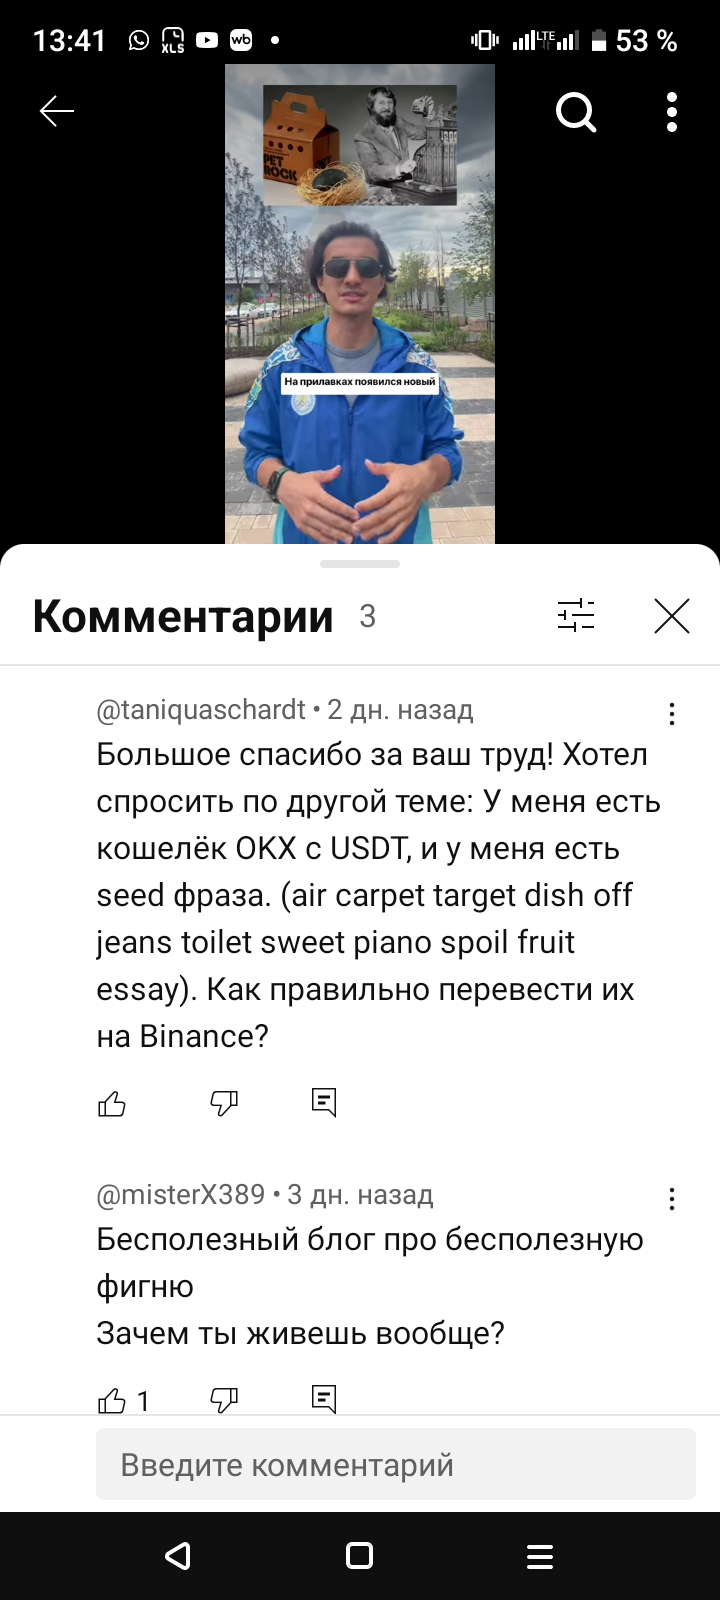Reply to the @taniquaschardt comment
Image resolution: width=720 pixels, height=1600 pixels.
(324, 1102)
